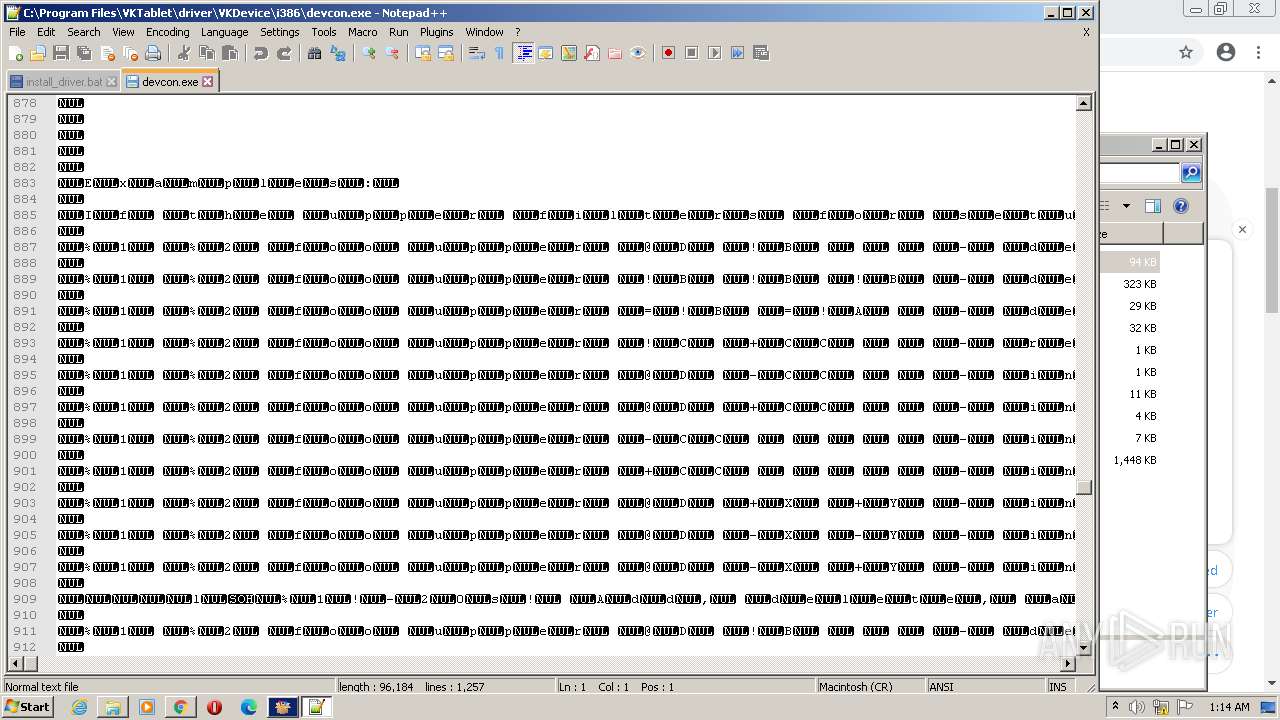Close the install_driver.bat tab
This screenshot has height=720, width=1280.
coord(111,82)
